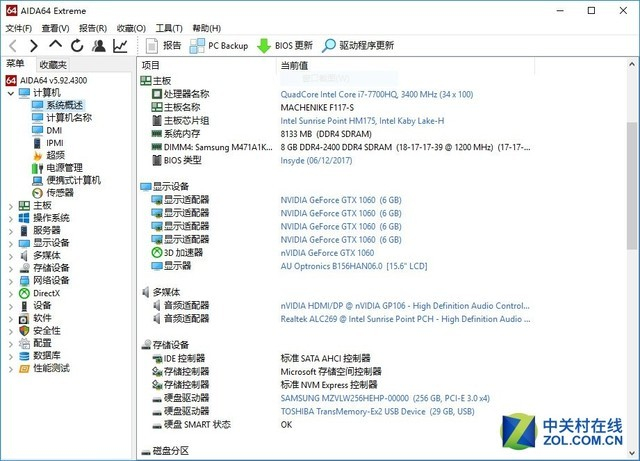
Task: Refresh the current page
Action: coord(77,46)
